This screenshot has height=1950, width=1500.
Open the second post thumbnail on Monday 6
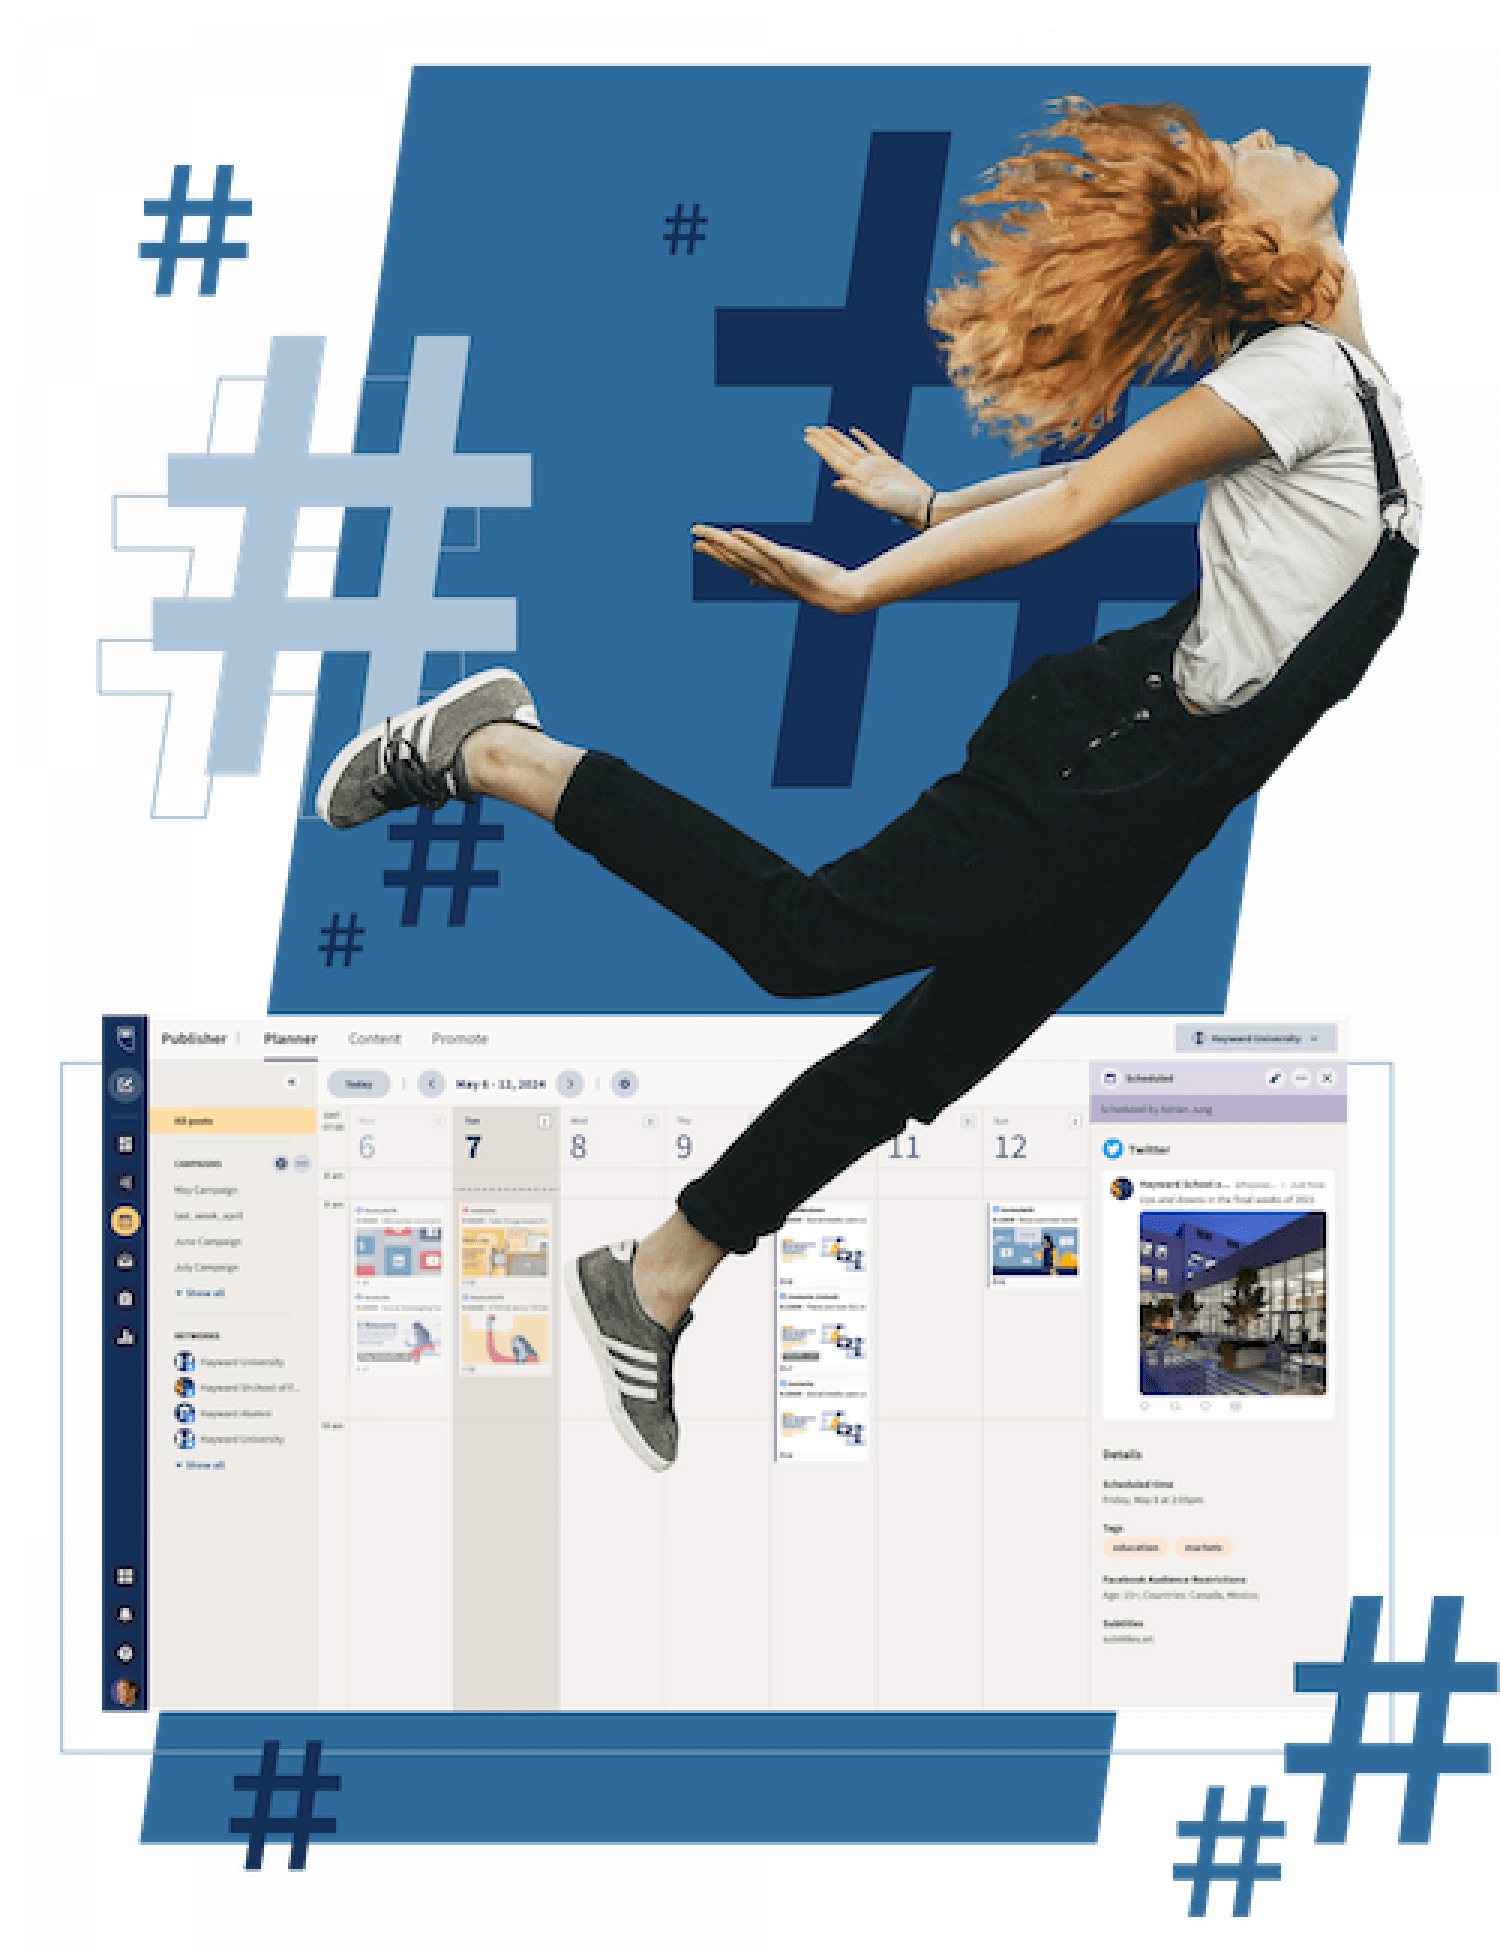click(398, 1340)
